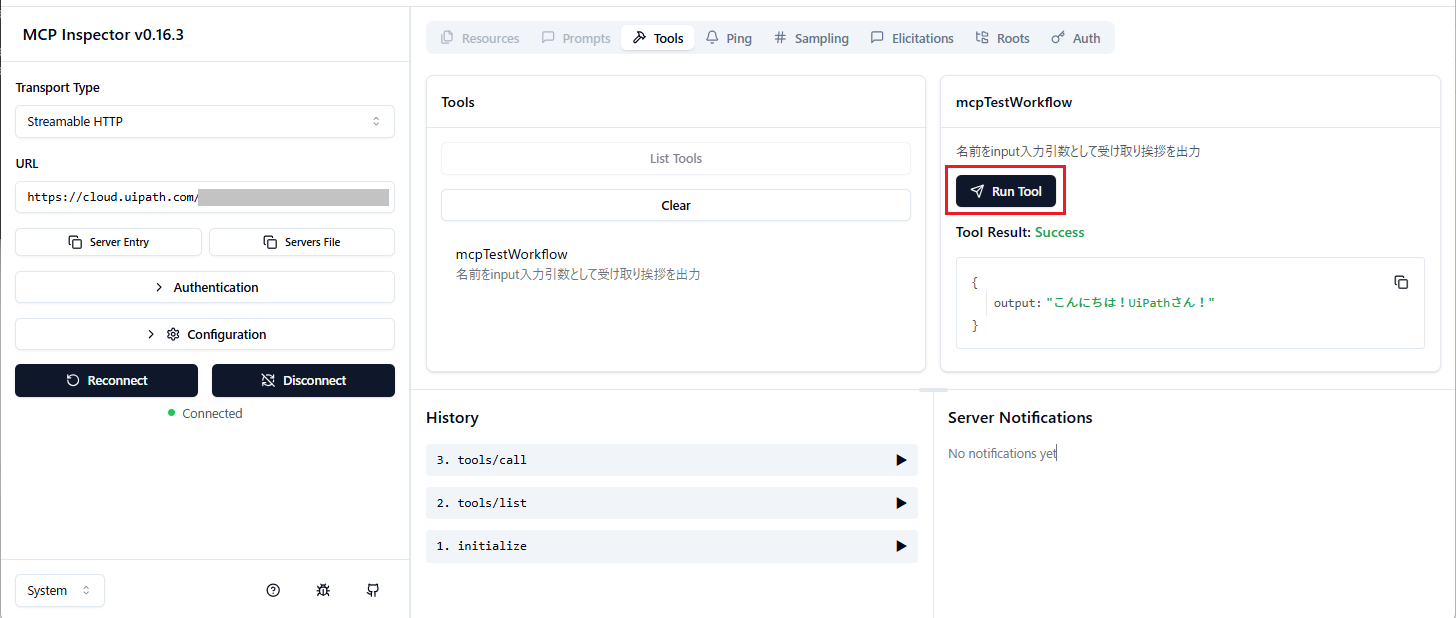The image size is (1456, 618).
Task: Open the Elicitations tab
Action: pyautogui.click(x=911, y=38)
